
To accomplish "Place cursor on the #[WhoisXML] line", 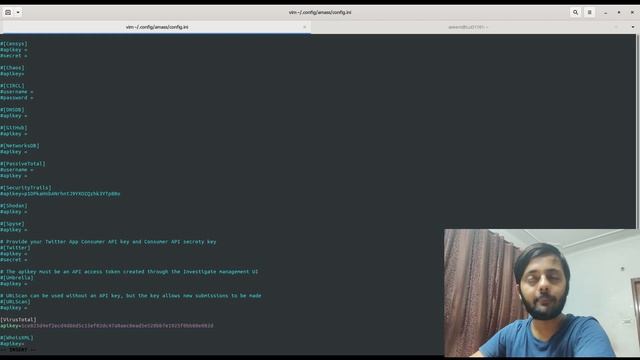I will pyautogui.click(x=17, y=338).
